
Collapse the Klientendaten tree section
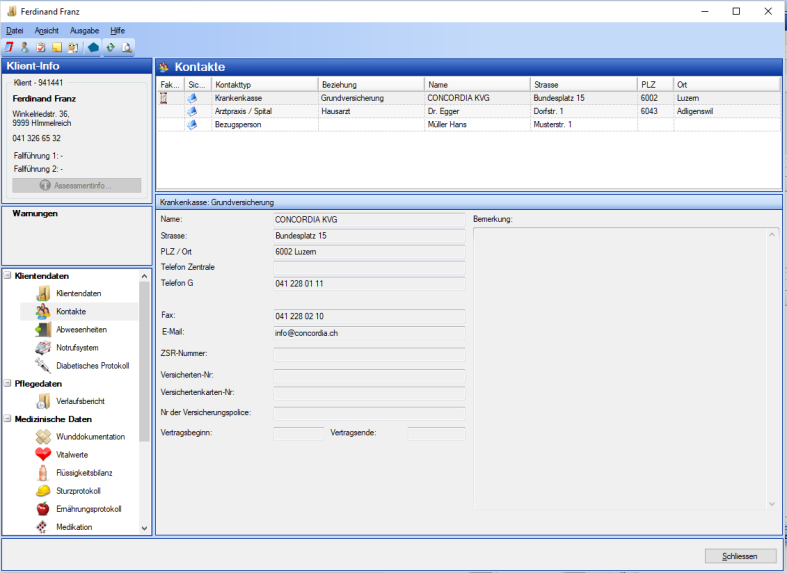point(7,276)
